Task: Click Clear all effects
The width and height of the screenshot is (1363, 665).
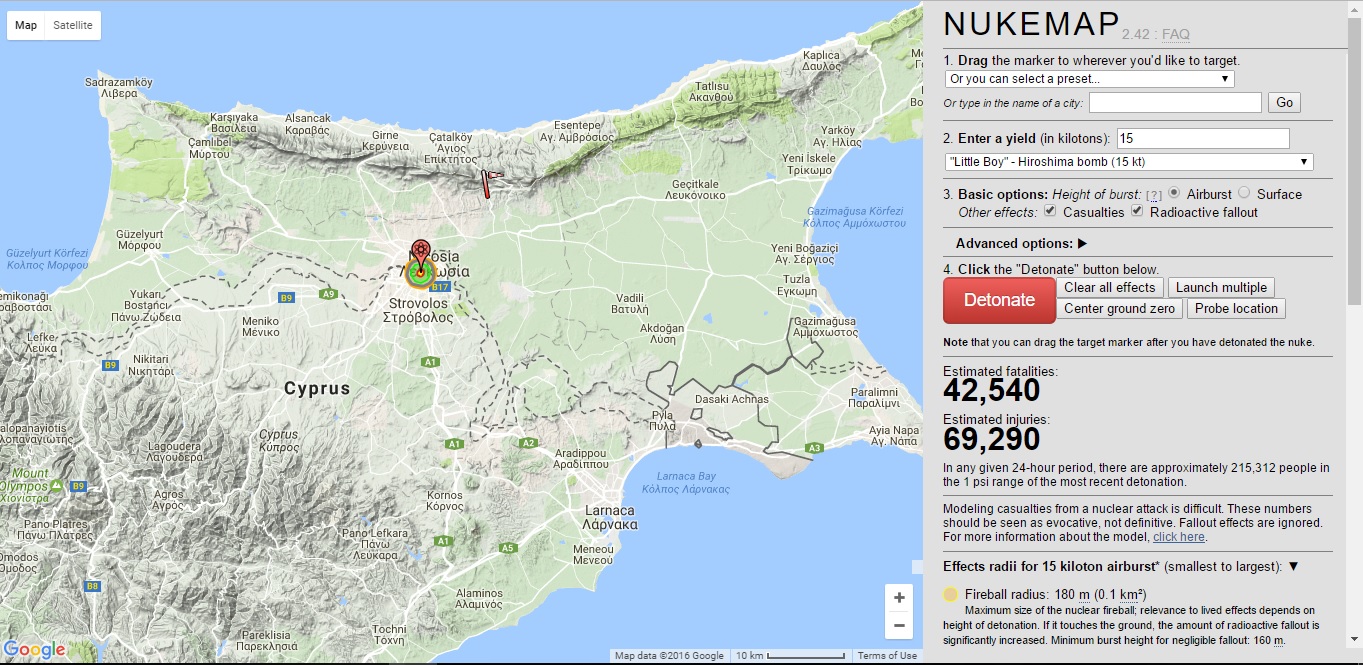Action: click(x=1109, y=287)
